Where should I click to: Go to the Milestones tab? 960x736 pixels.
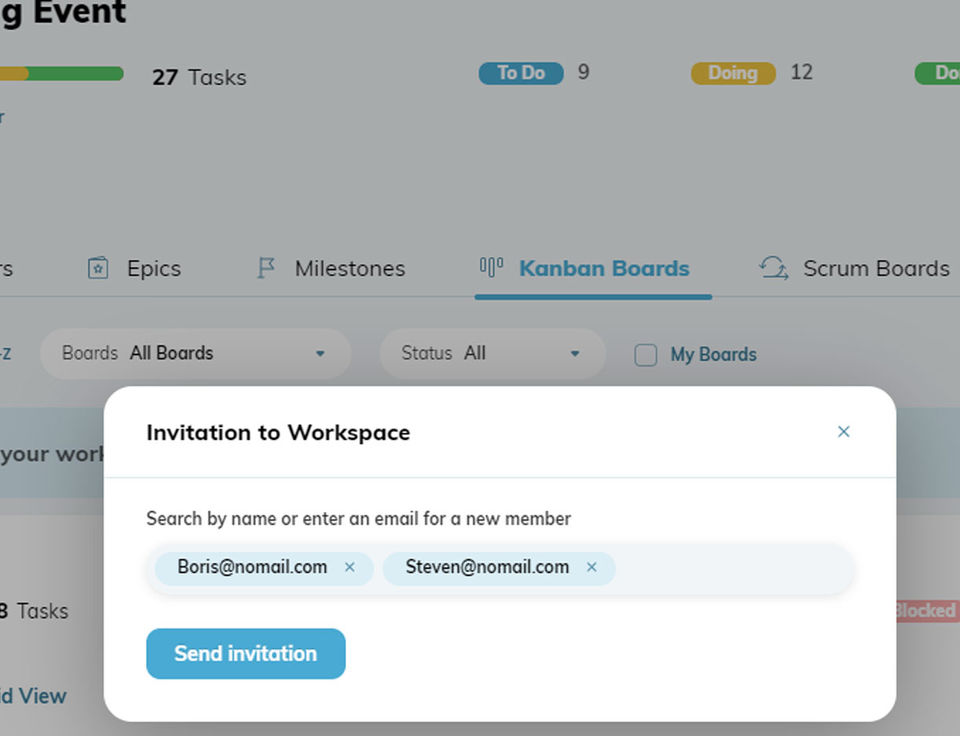pyautogui.click(x=349, y=268)
